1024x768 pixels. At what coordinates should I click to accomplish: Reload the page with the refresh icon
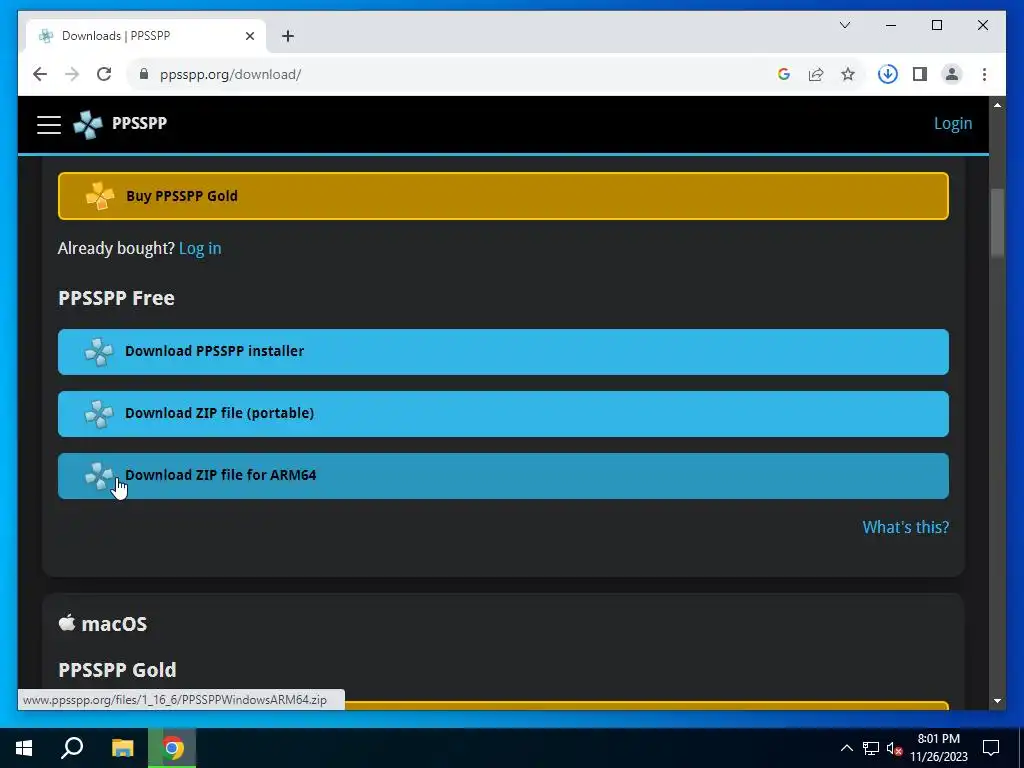(x=104, y=74)
